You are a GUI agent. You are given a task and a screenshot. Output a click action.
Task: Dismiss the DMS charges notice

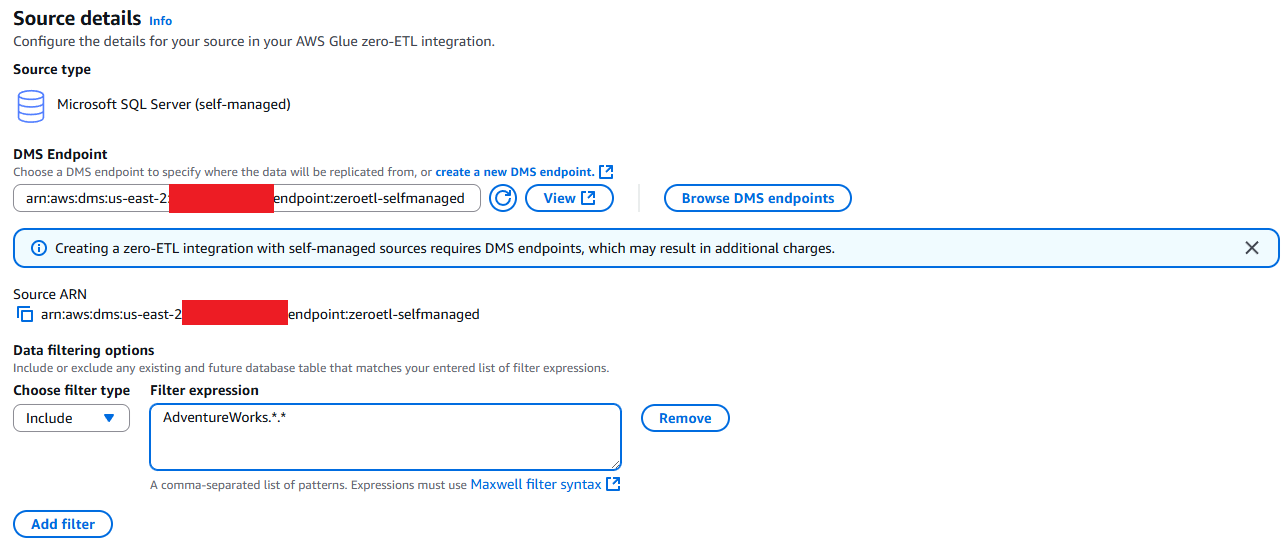tap(1251, 248)
